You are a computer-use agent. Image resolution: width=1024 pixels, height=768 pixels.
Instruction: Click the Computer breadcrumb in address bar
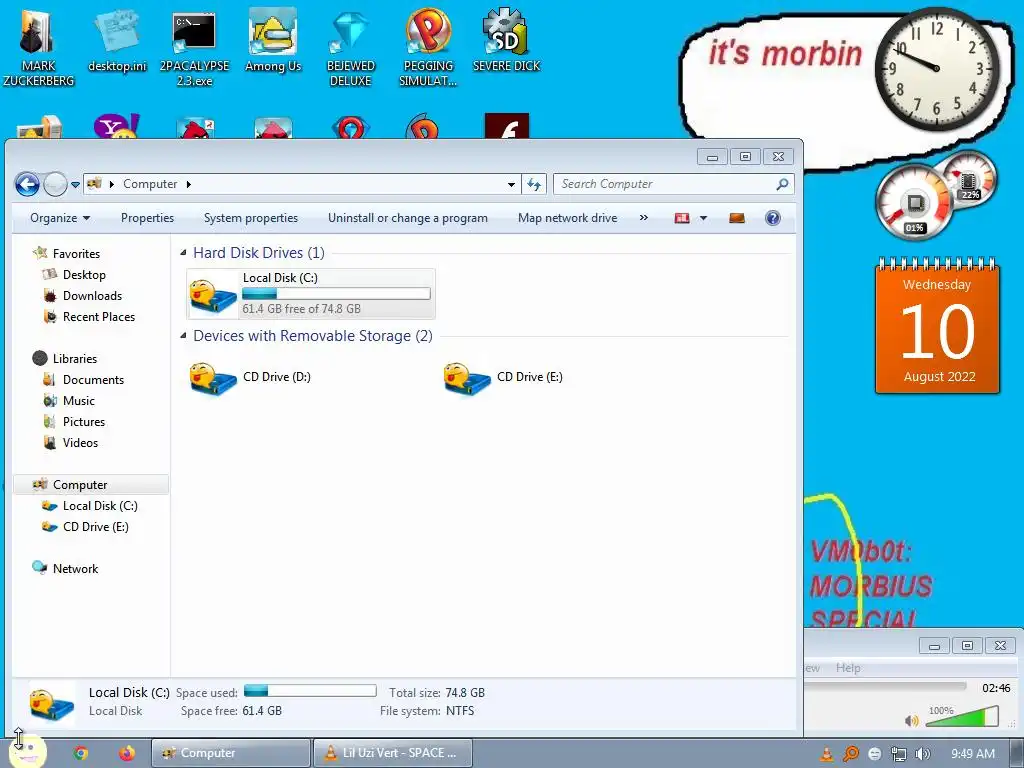150,184
